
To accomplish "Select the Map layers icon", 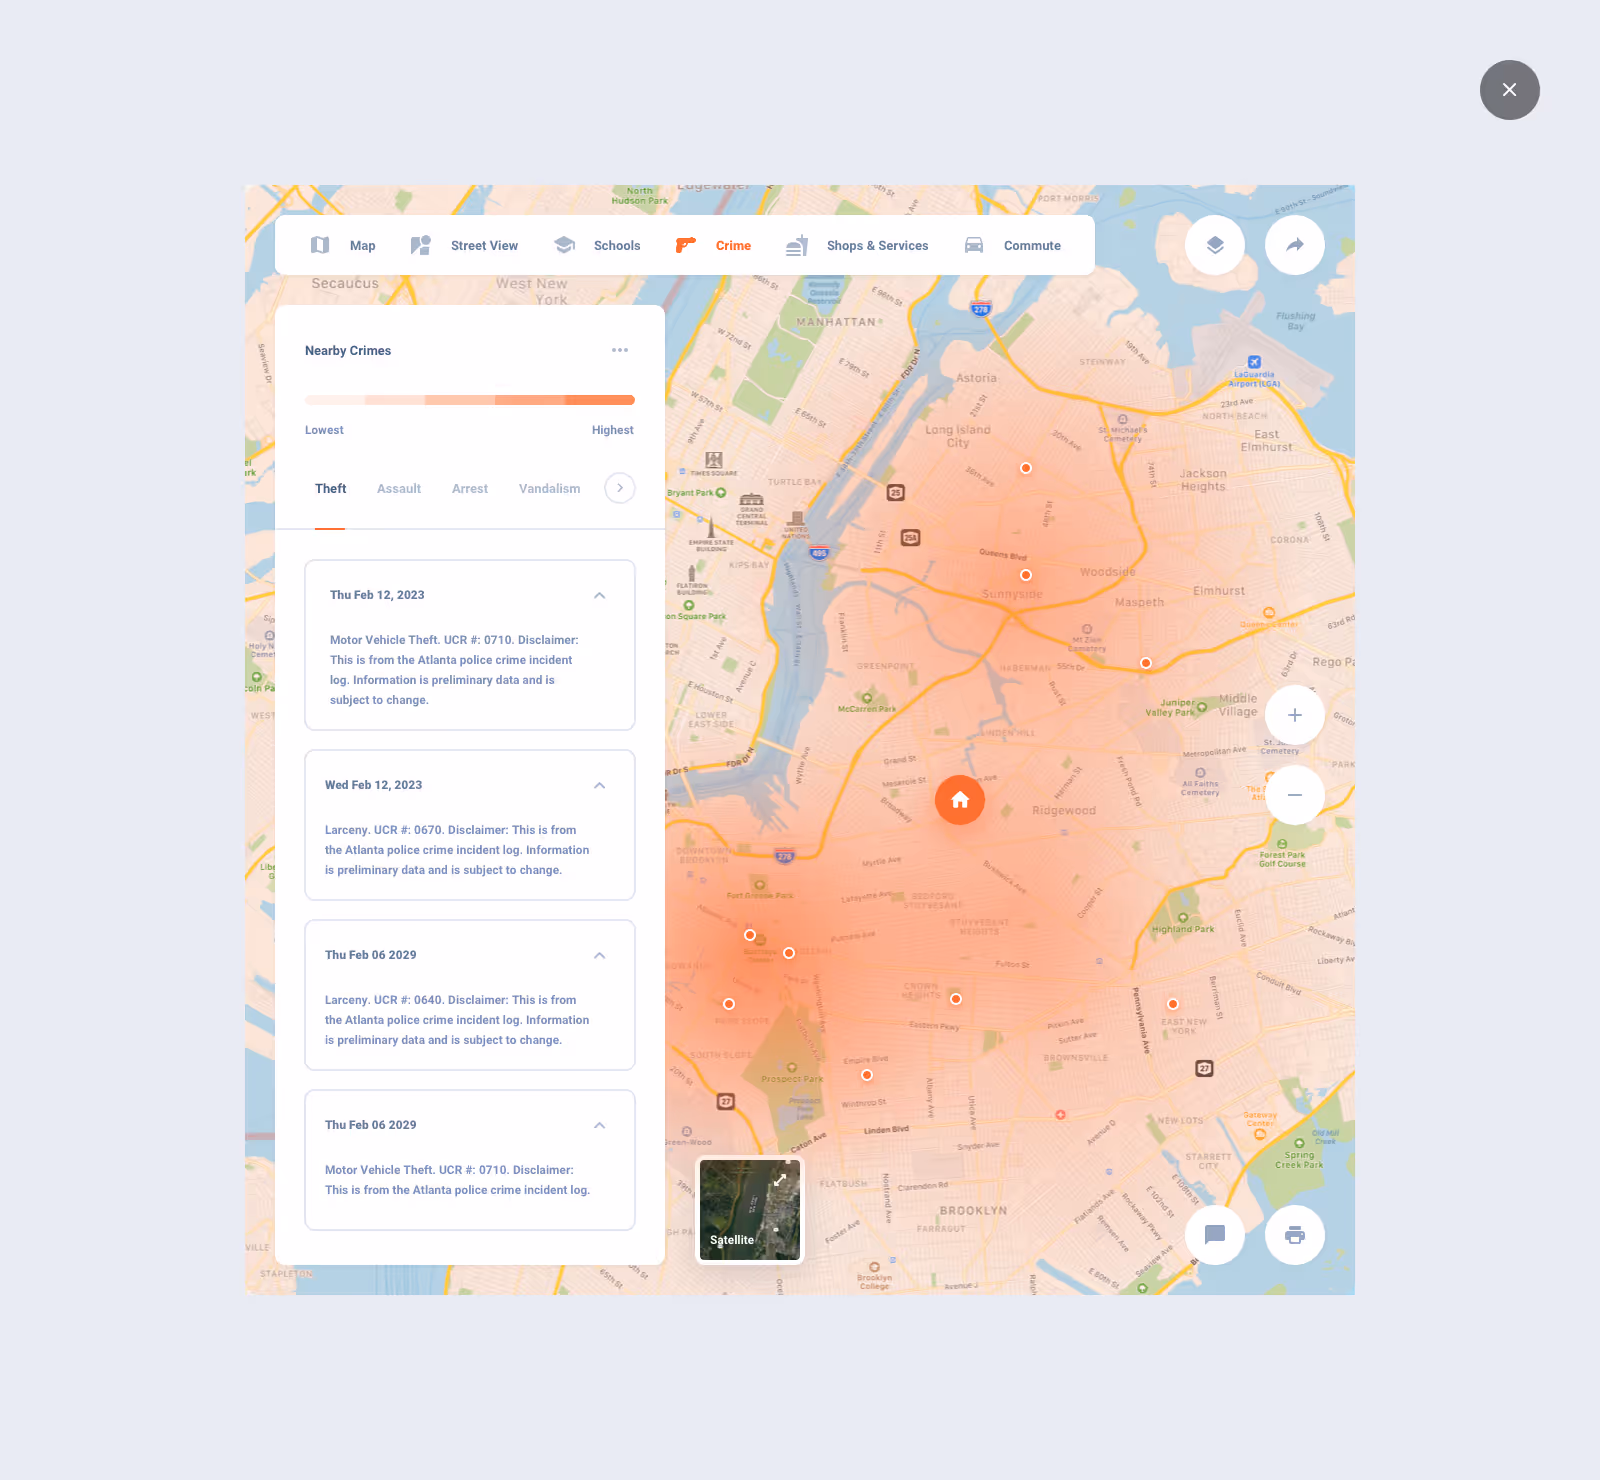I will (x=1215, y=245).
